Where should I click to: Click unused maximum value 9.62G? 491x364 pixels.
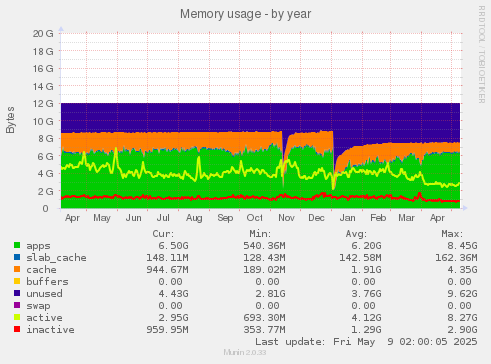(x=462, y=294)
